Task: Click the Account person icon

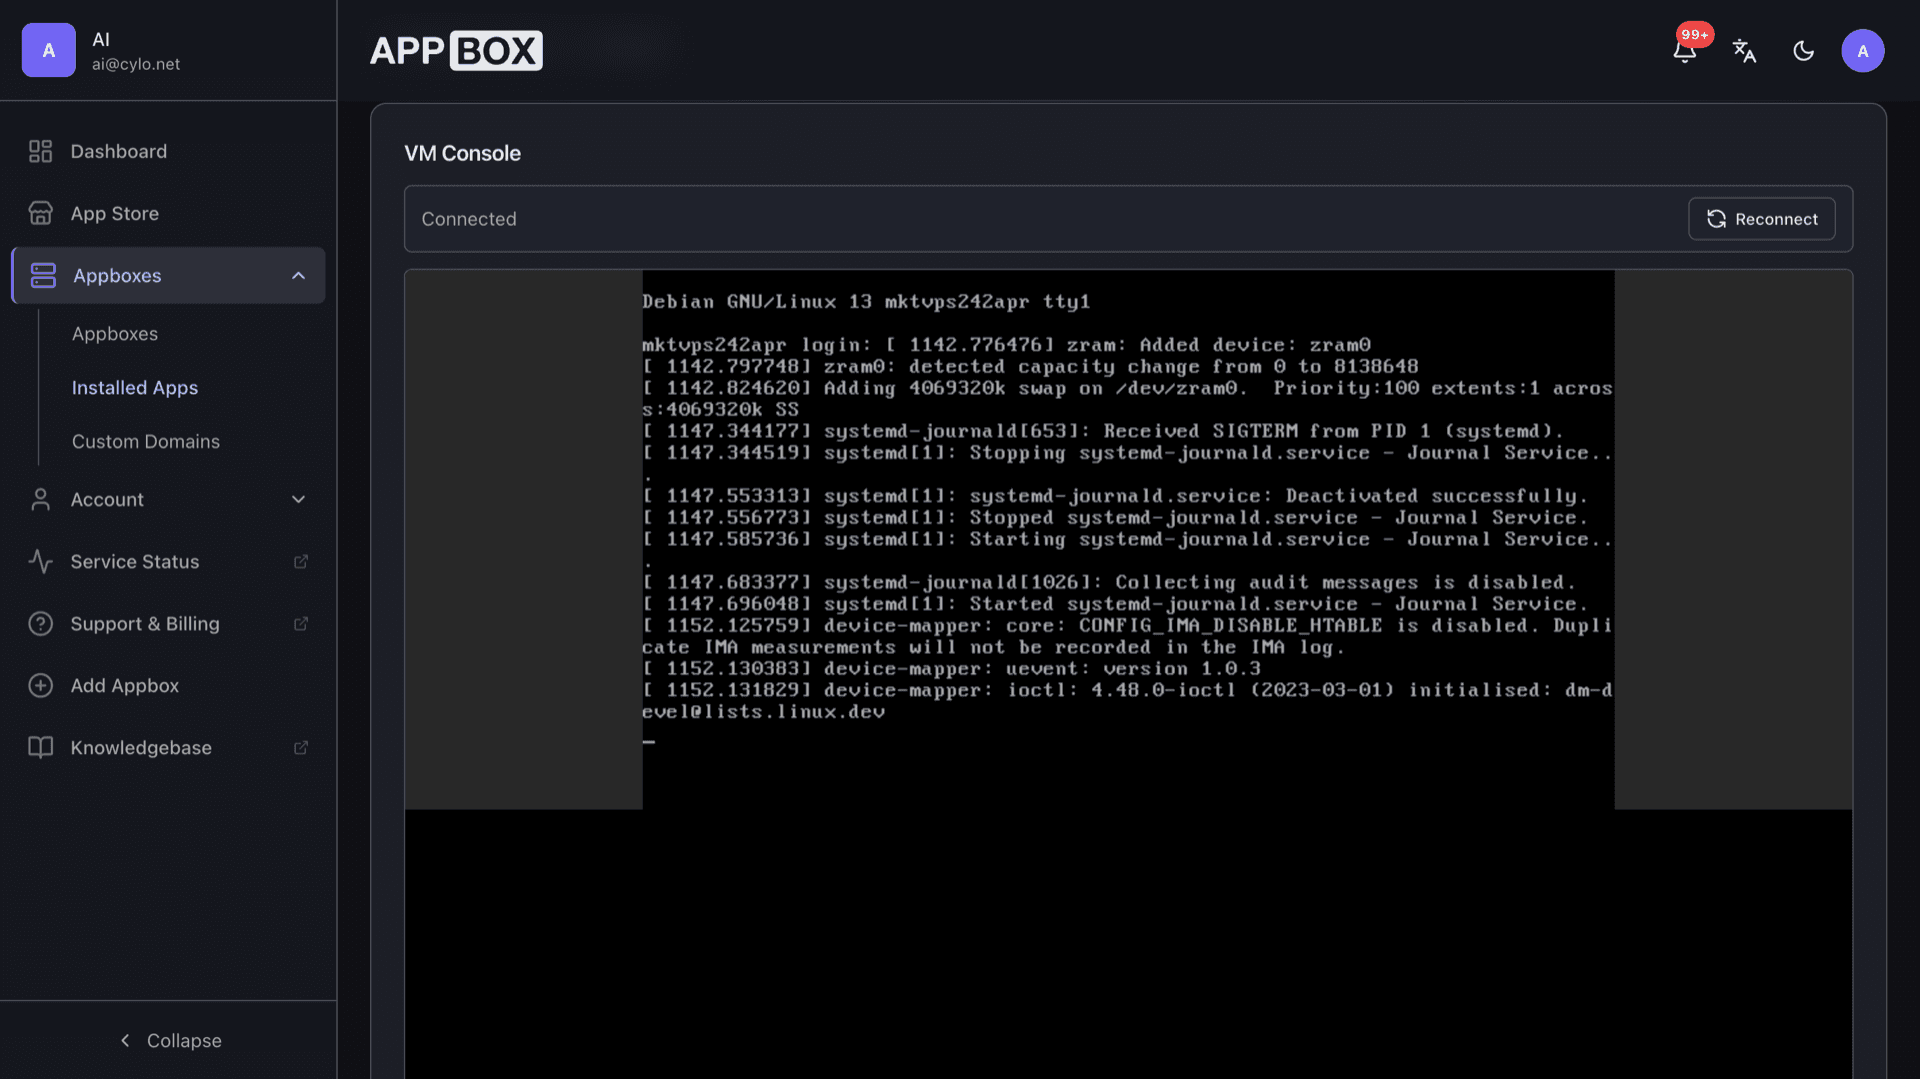Action: pos(40,499)
